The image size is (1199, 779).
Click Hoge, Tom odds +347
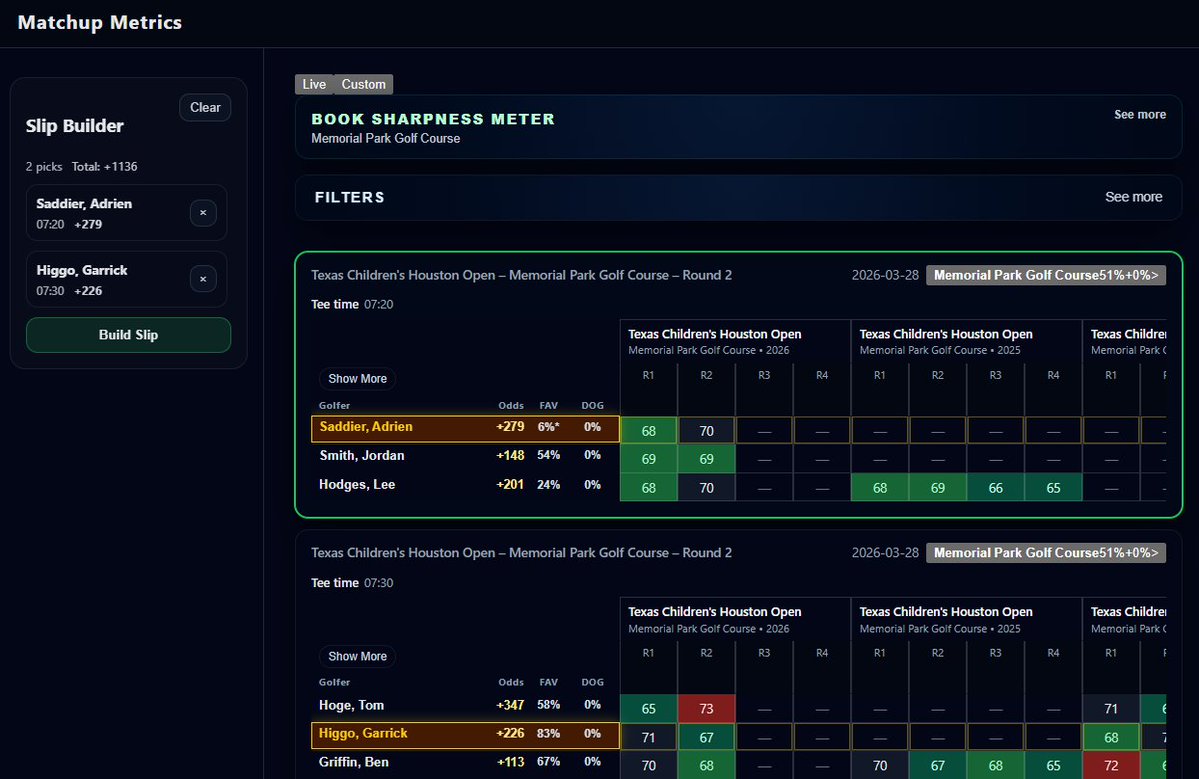tap(510, 705)
